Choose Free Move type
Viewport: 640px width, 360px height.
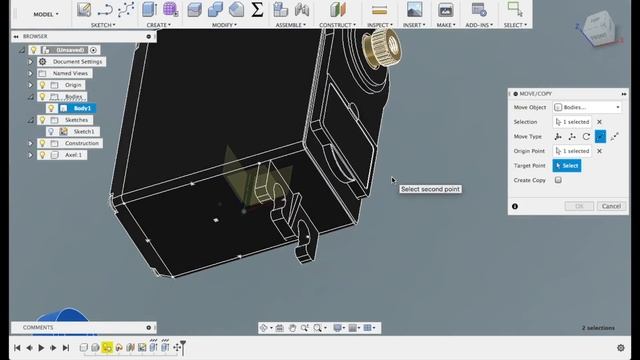[558, 136]
